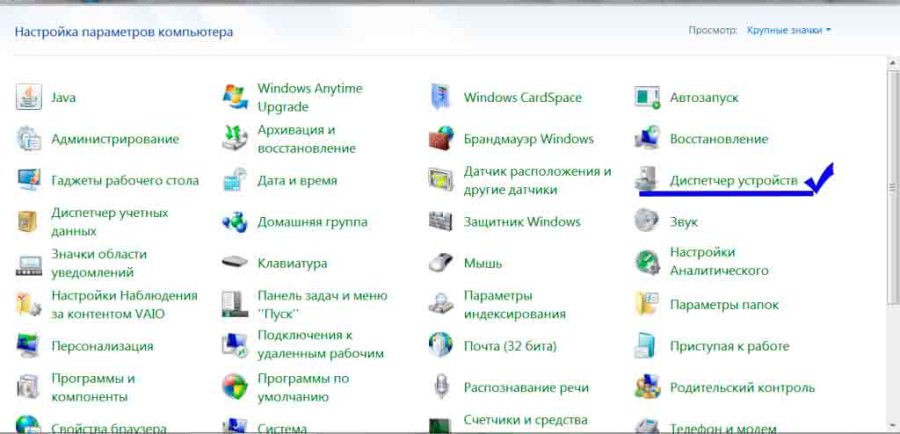Click the Распознавание речи link
The height and width of the screenshot is (434, 900).
(526, 387)
